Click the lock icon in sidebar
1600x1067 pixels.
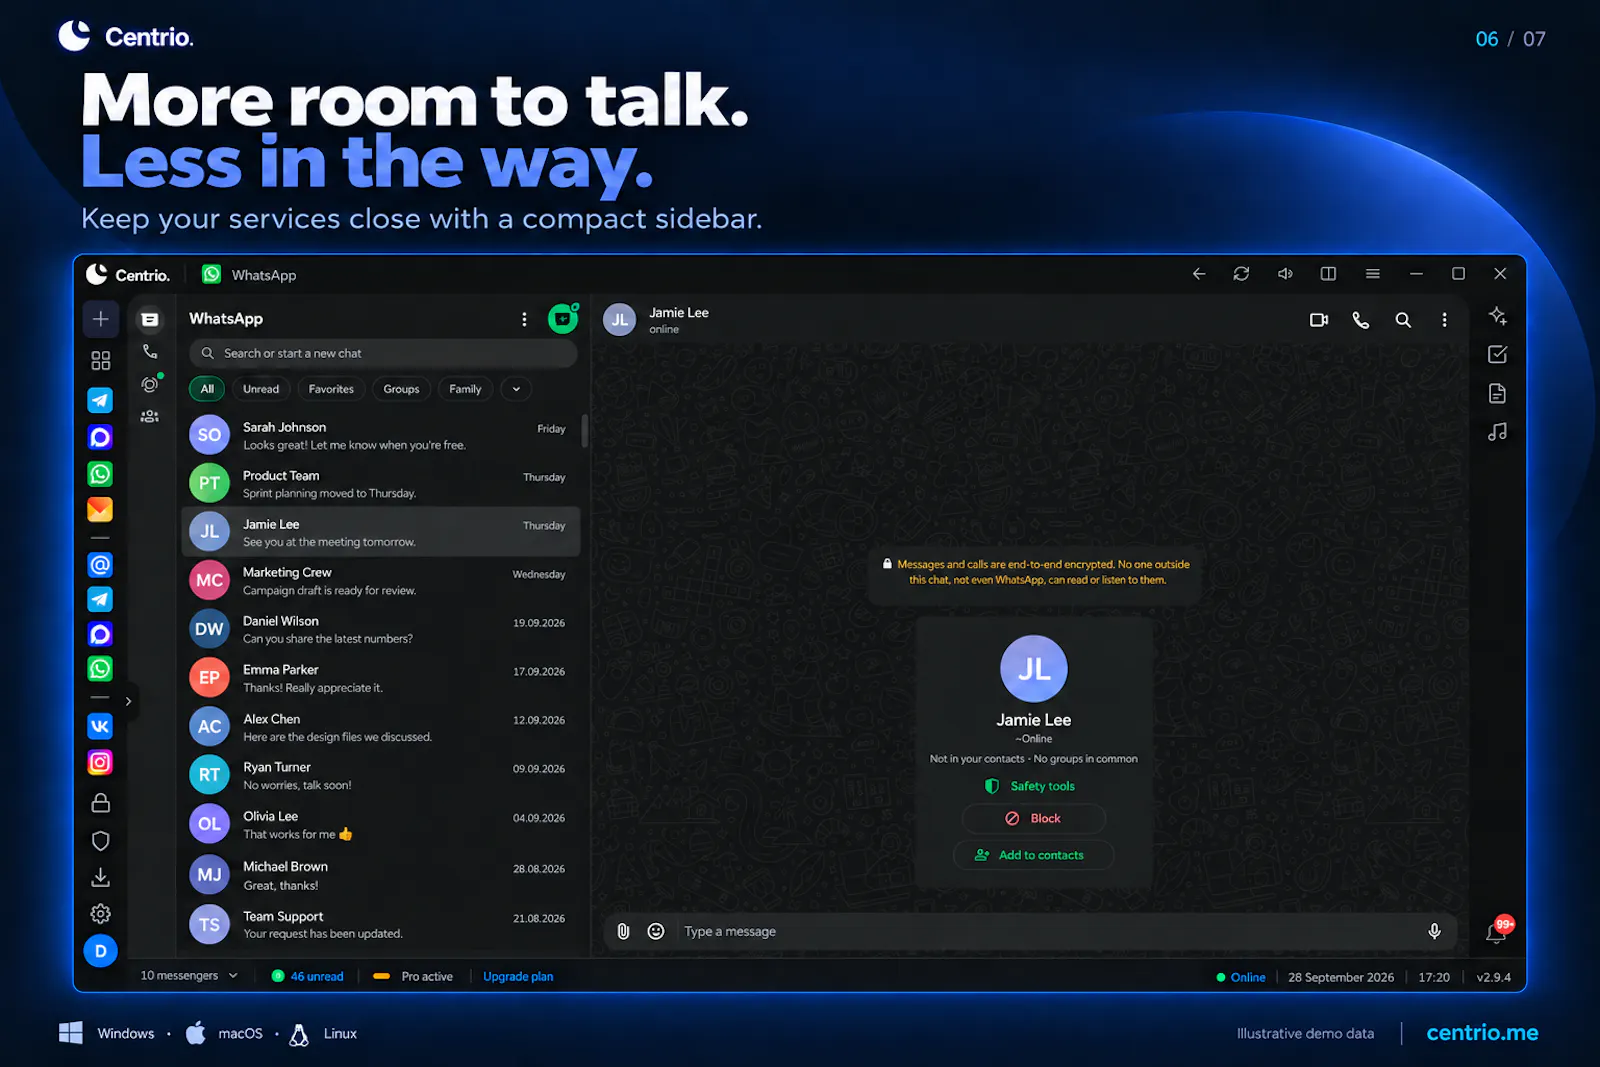(100, 803)
